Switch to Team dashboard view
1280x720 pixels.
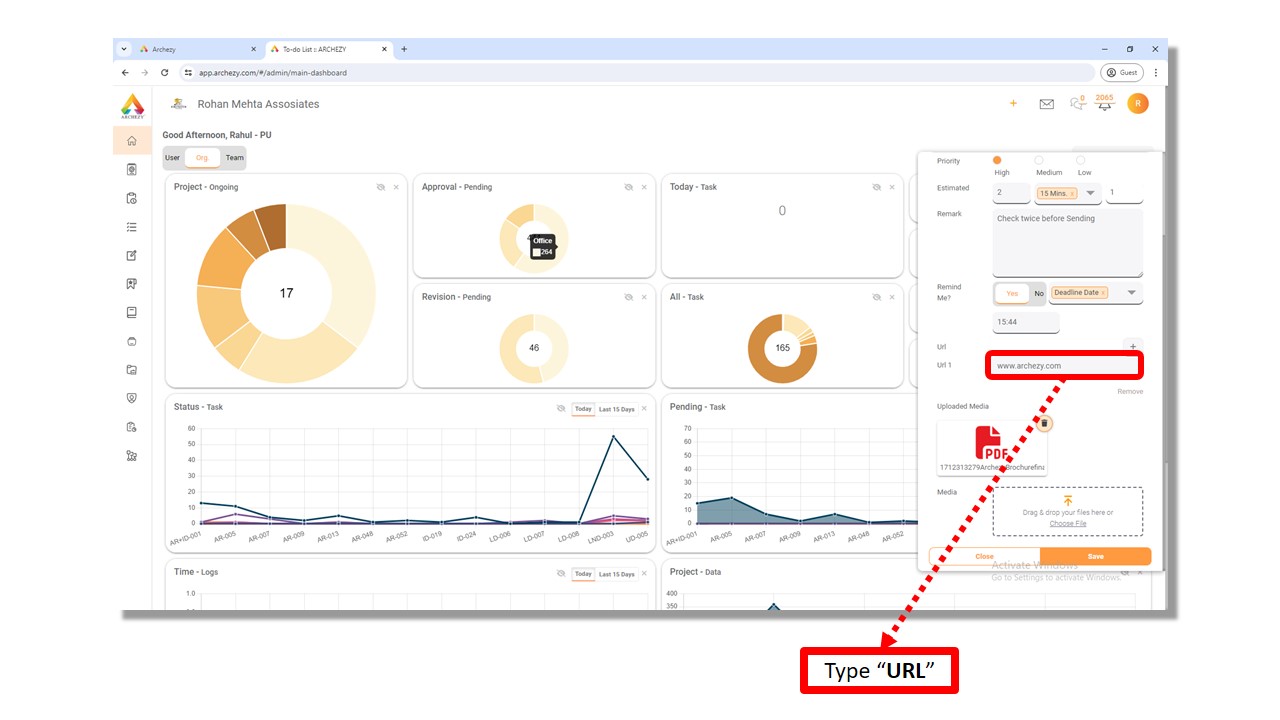coord(234,158)
